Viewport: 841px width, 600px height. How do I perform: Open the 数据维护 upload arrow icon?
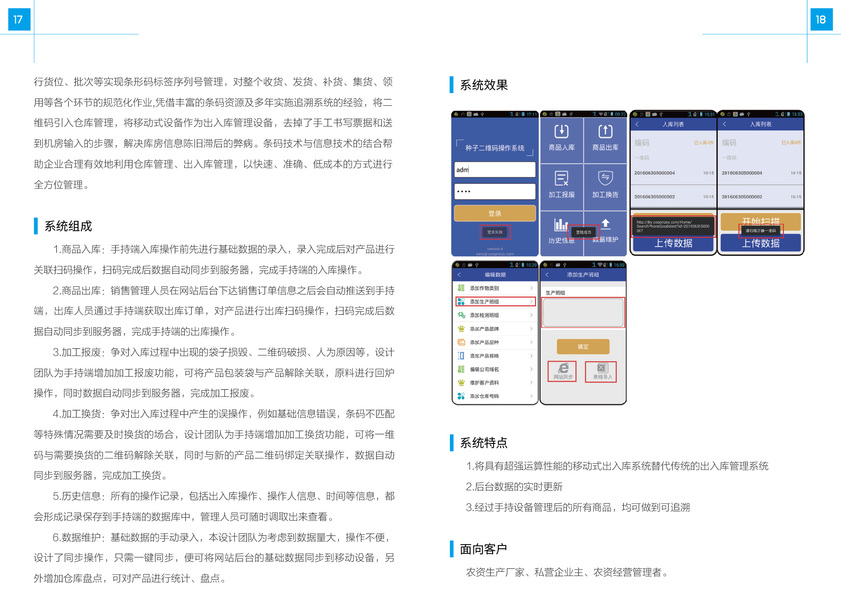pos(606,224)
